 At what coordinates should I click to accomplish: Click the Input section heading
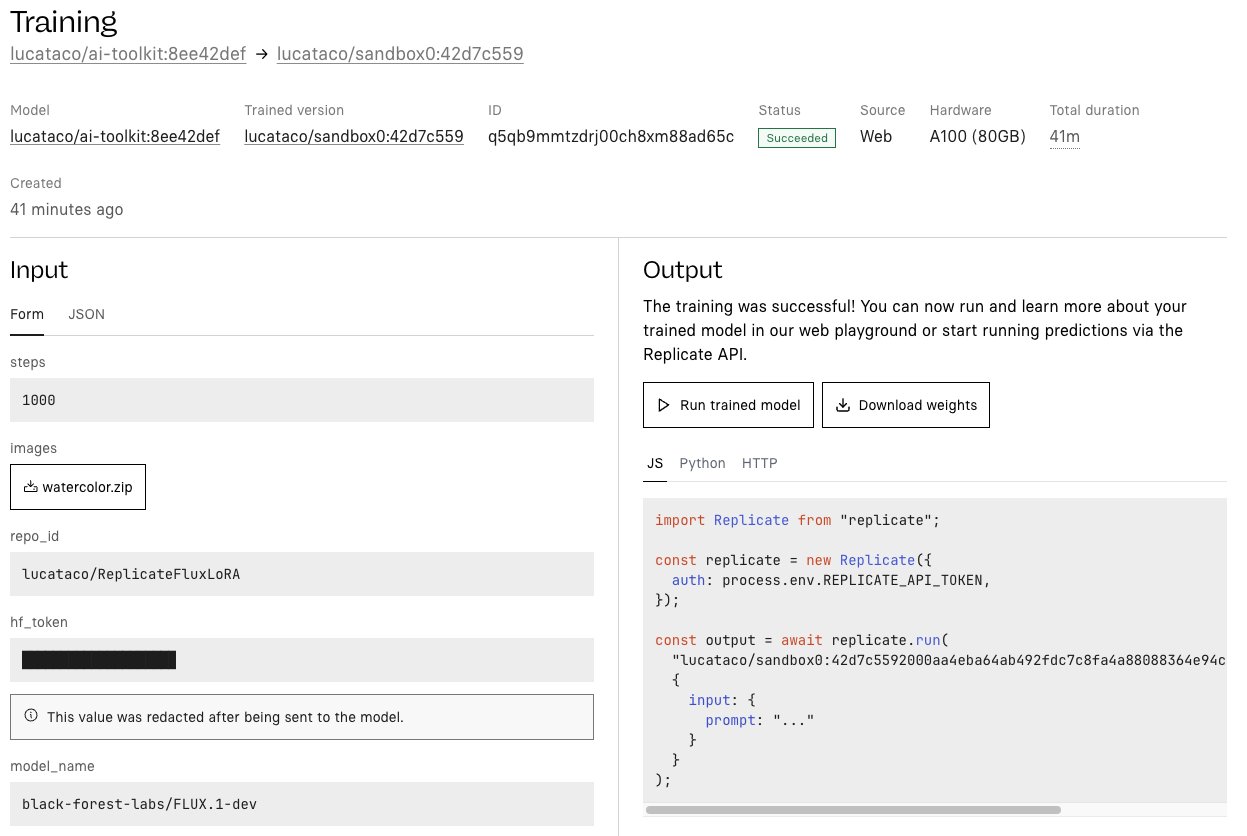point(39,269)
